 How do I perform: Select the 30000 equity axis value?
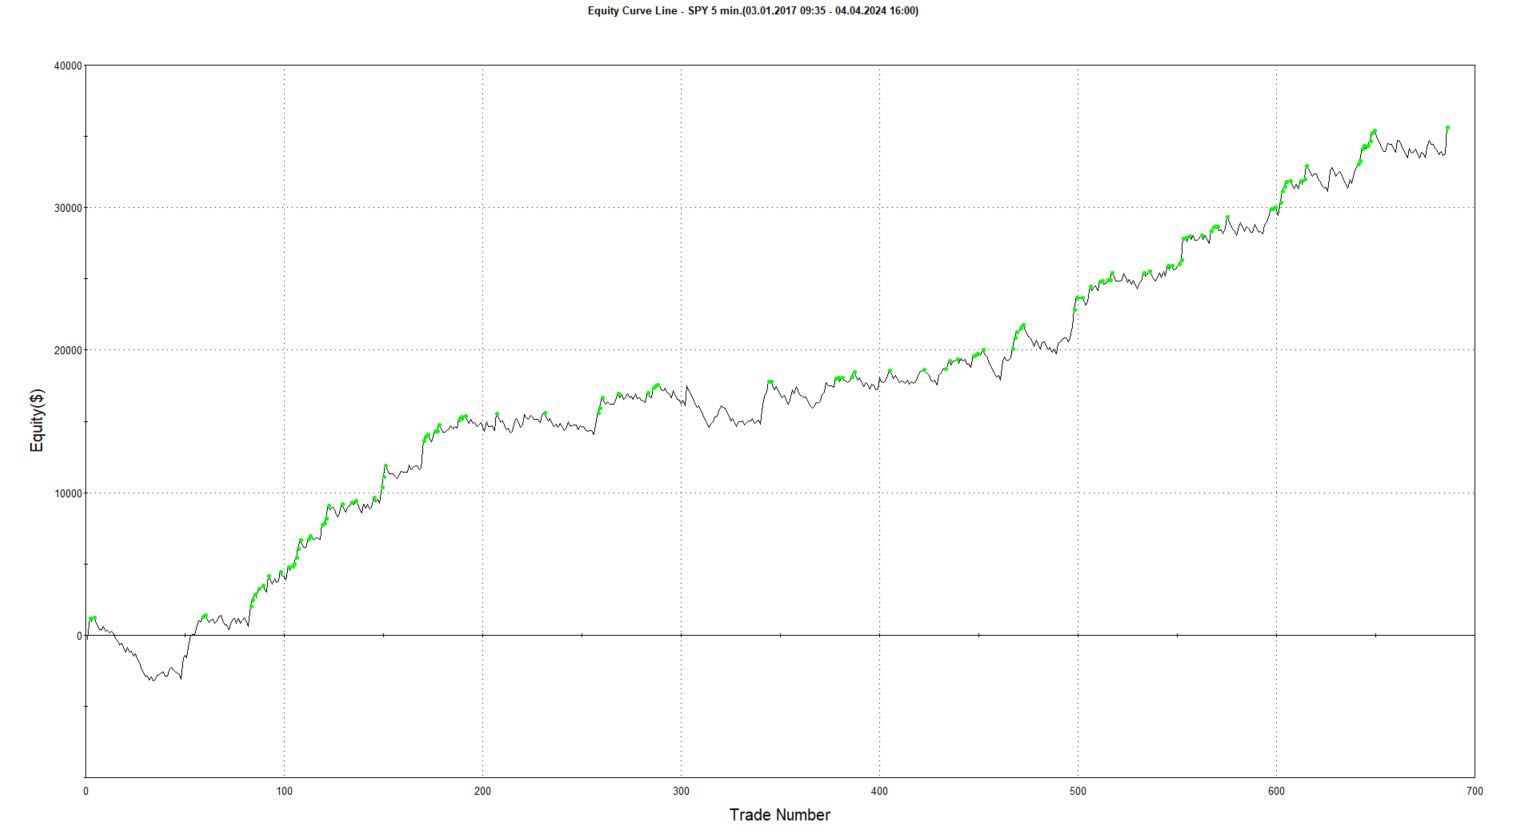click(69, 208)
